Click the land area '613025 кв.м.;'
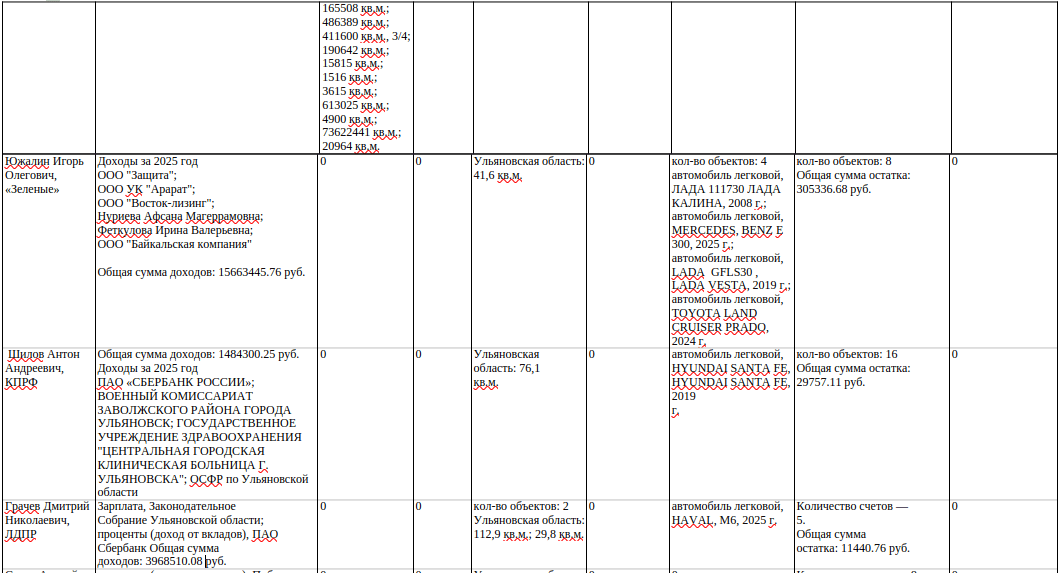1064x573 pixels. tap(356, 105)
